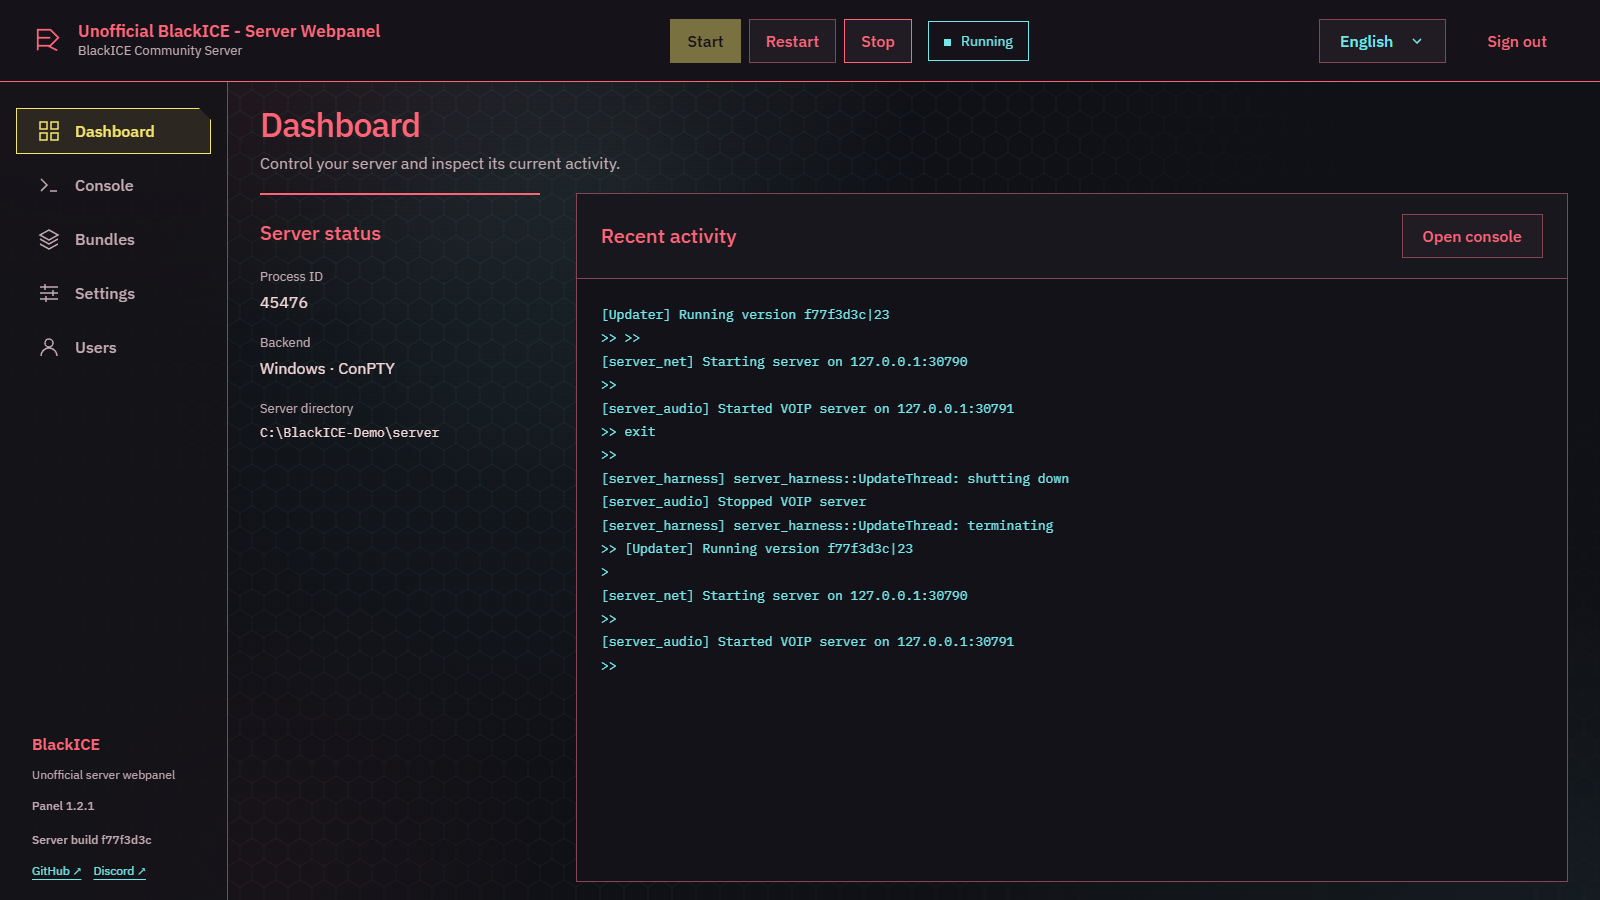
Task: Click the BlackICE logo icon in the header
Action: [47, 40]
